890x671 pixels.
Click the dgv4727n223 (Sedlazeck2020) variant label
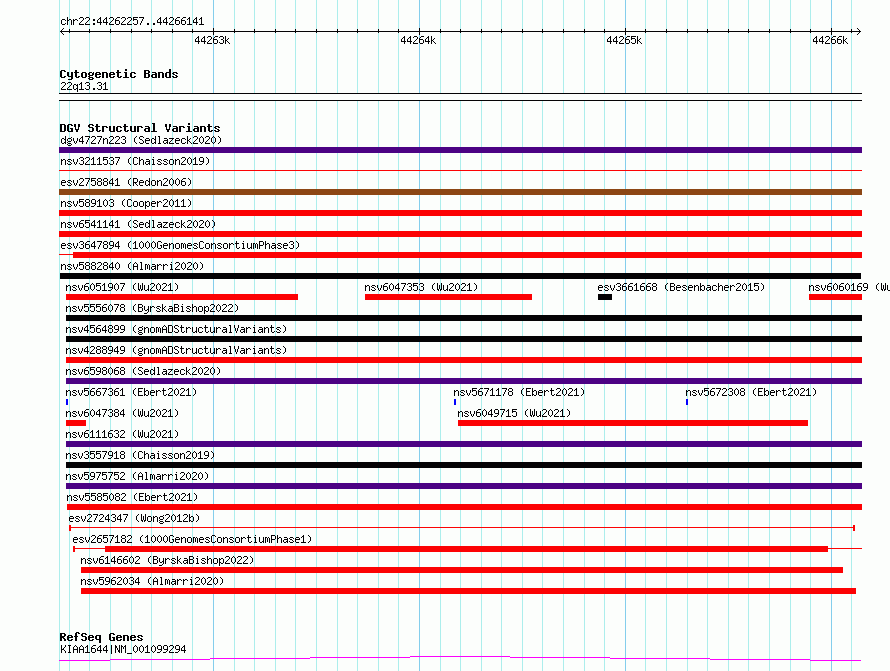[x=141, y=140]
